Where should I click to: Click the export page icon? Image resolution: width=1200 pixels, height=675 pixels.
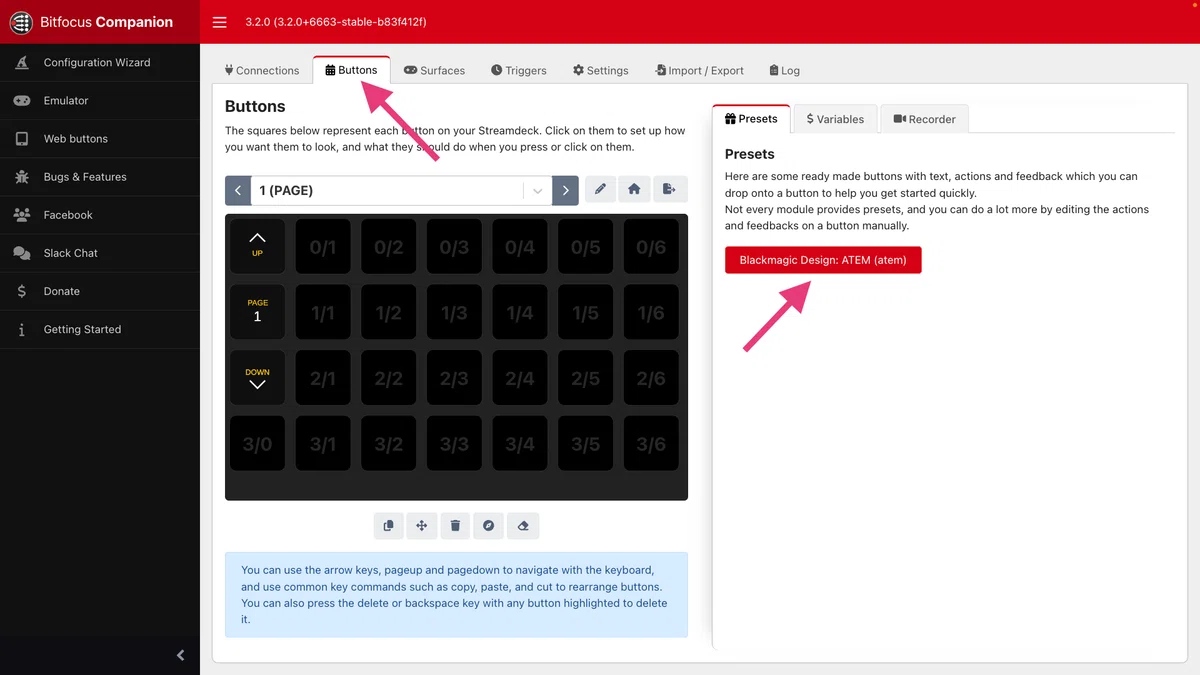click(670, 189)
